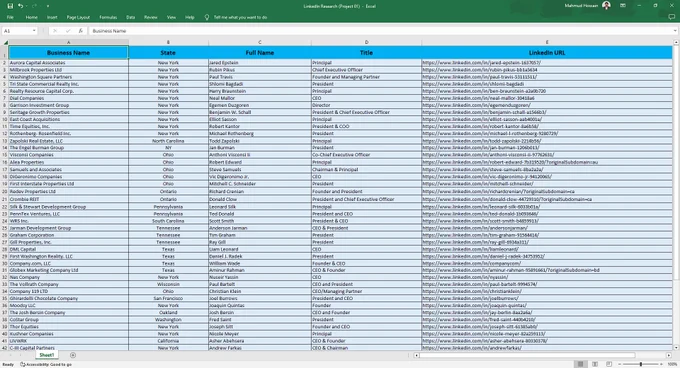Open the undo history dropdown arrow
The width and height of the screenshot is (680, 368).
(x=26, y=6)
